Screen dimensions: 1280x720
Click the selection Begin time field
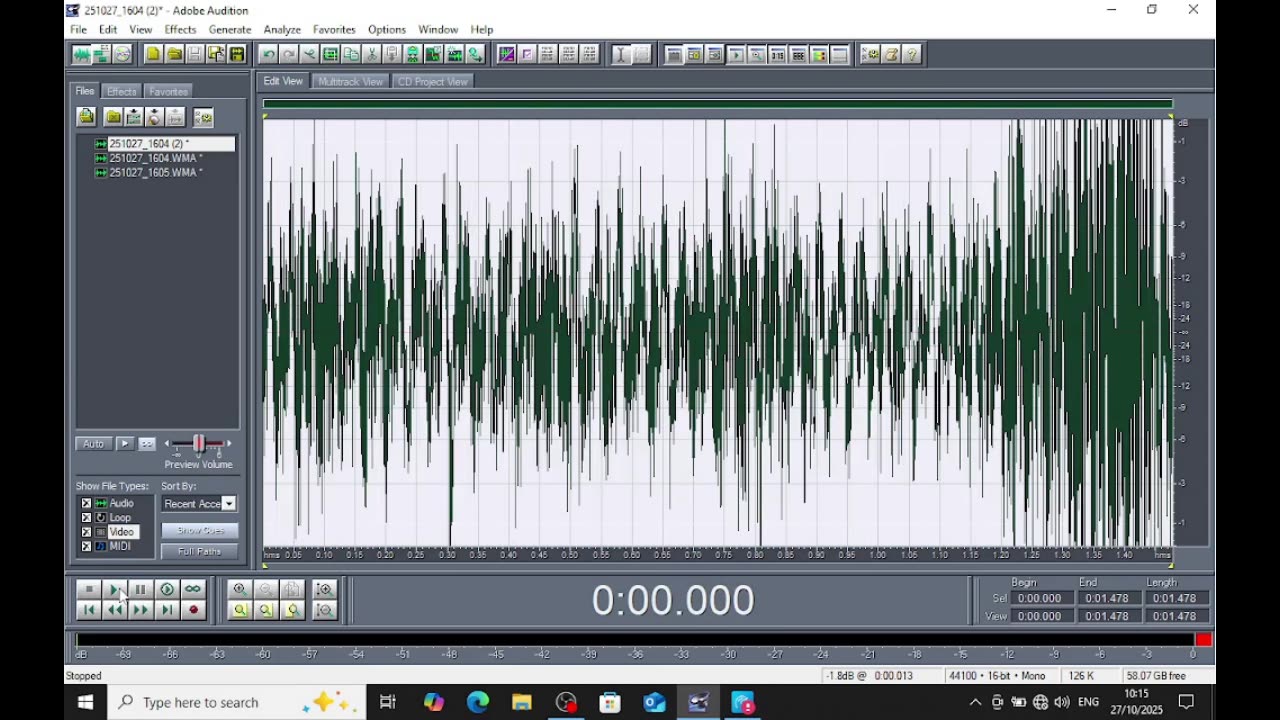[x=1040, y=598]
